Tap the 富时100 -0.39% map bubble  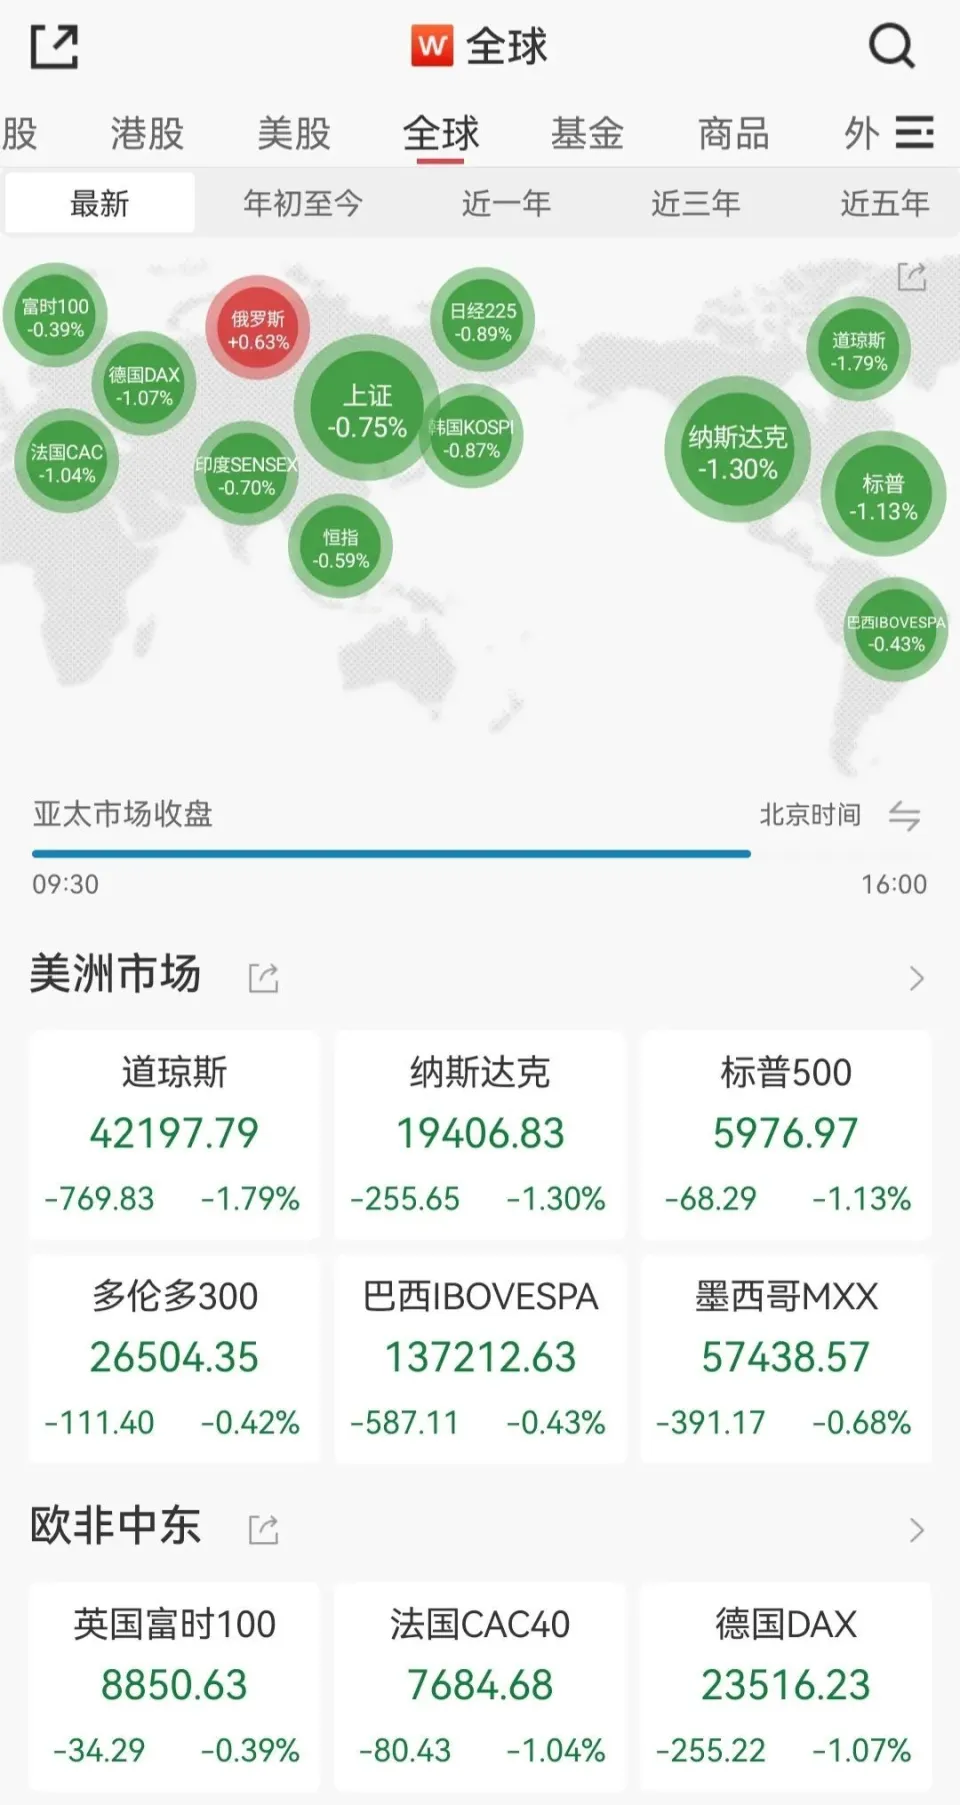[55, 316]
